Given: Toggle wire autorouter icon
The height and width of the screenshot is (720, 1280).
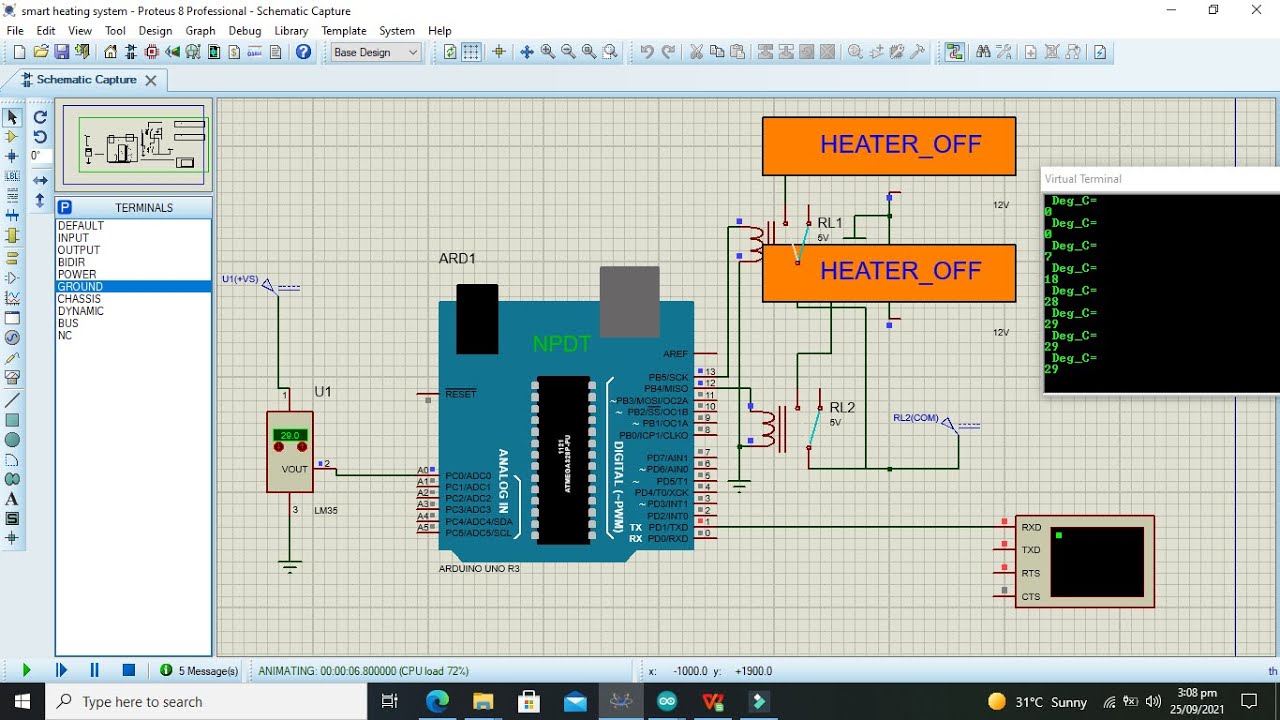Looking at the screenshot, I should (955, 52).
